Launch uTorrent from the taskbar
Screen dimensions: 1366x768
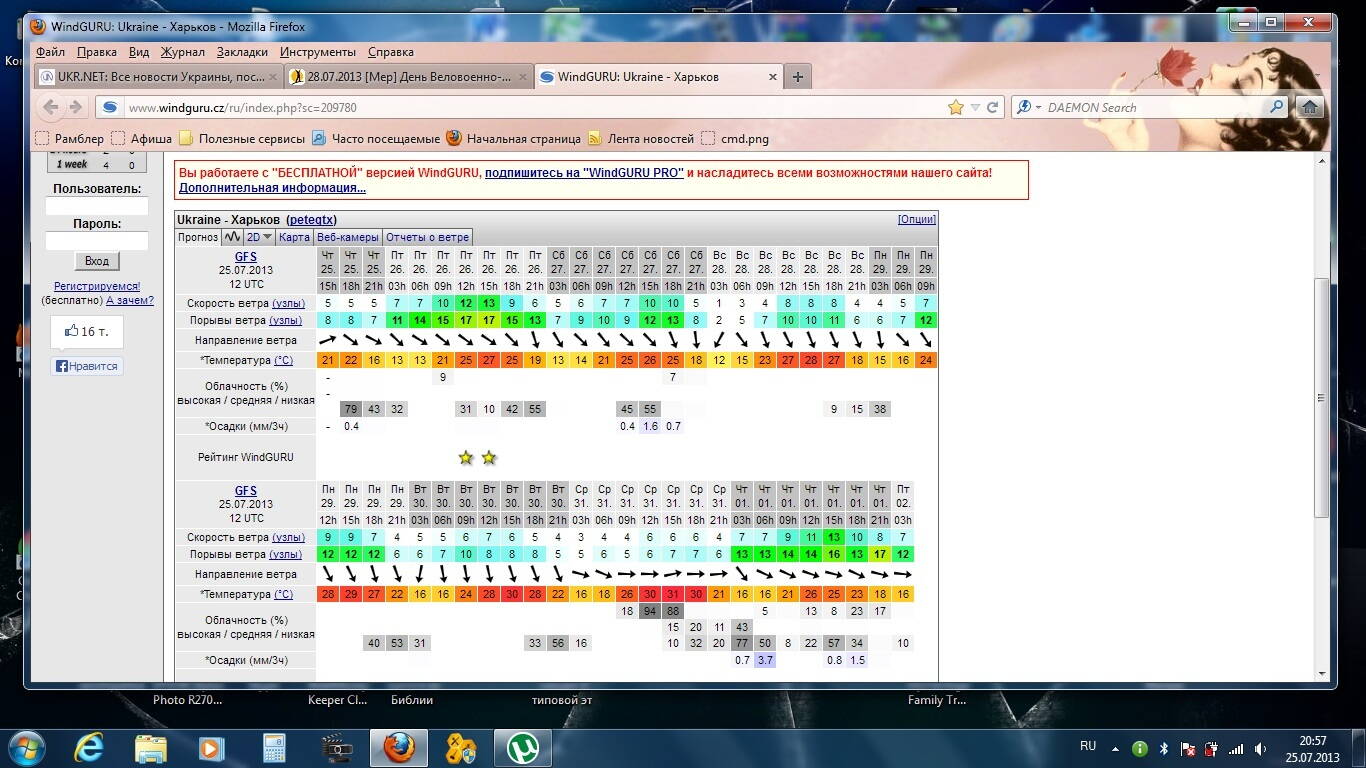[520, 747]
